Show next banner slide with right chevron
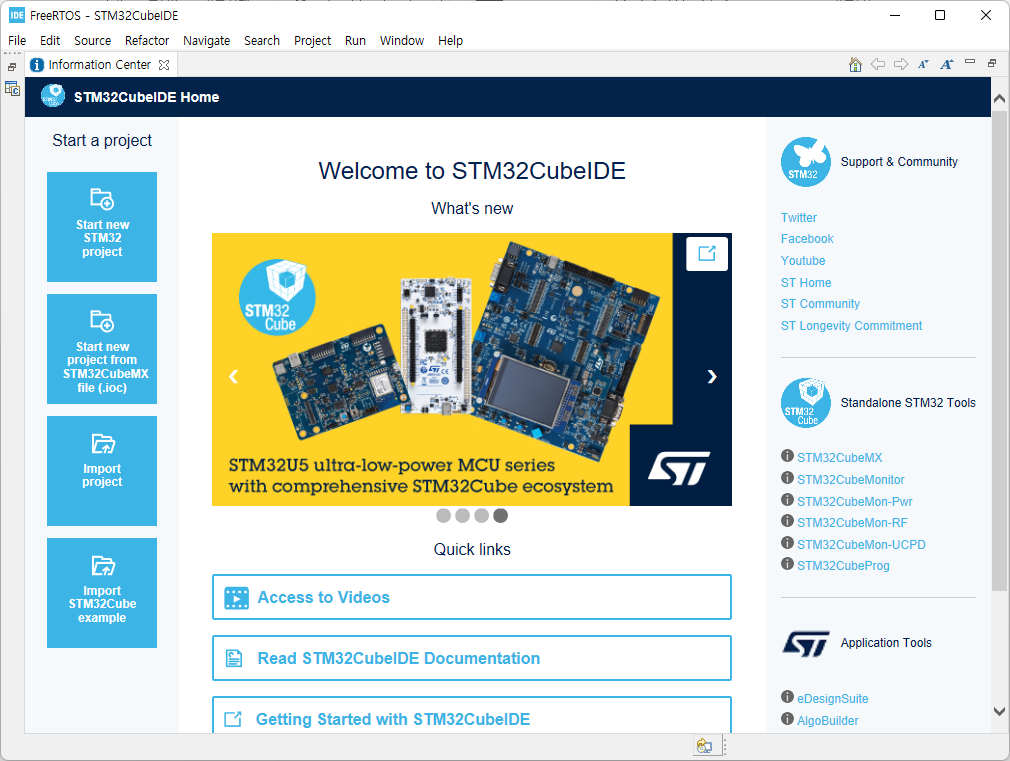This screenshot has height=761, width=1010. tap(712, 376)
